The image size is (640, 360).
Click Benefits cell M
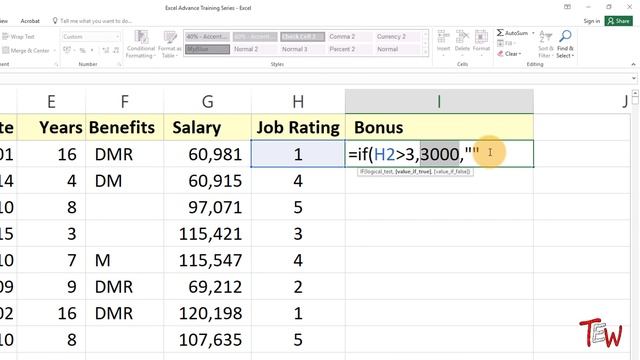point(124,260)
